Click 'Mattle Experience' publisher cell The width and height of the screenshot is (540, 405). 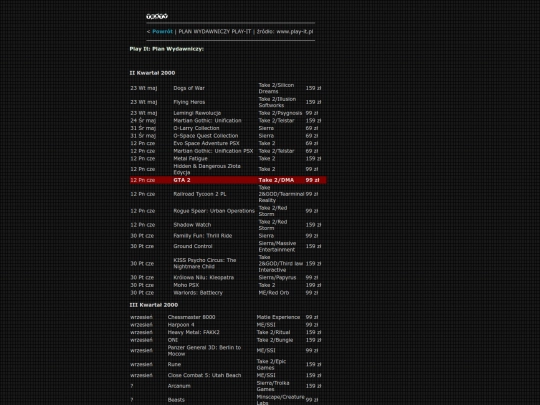coord(278,317)
